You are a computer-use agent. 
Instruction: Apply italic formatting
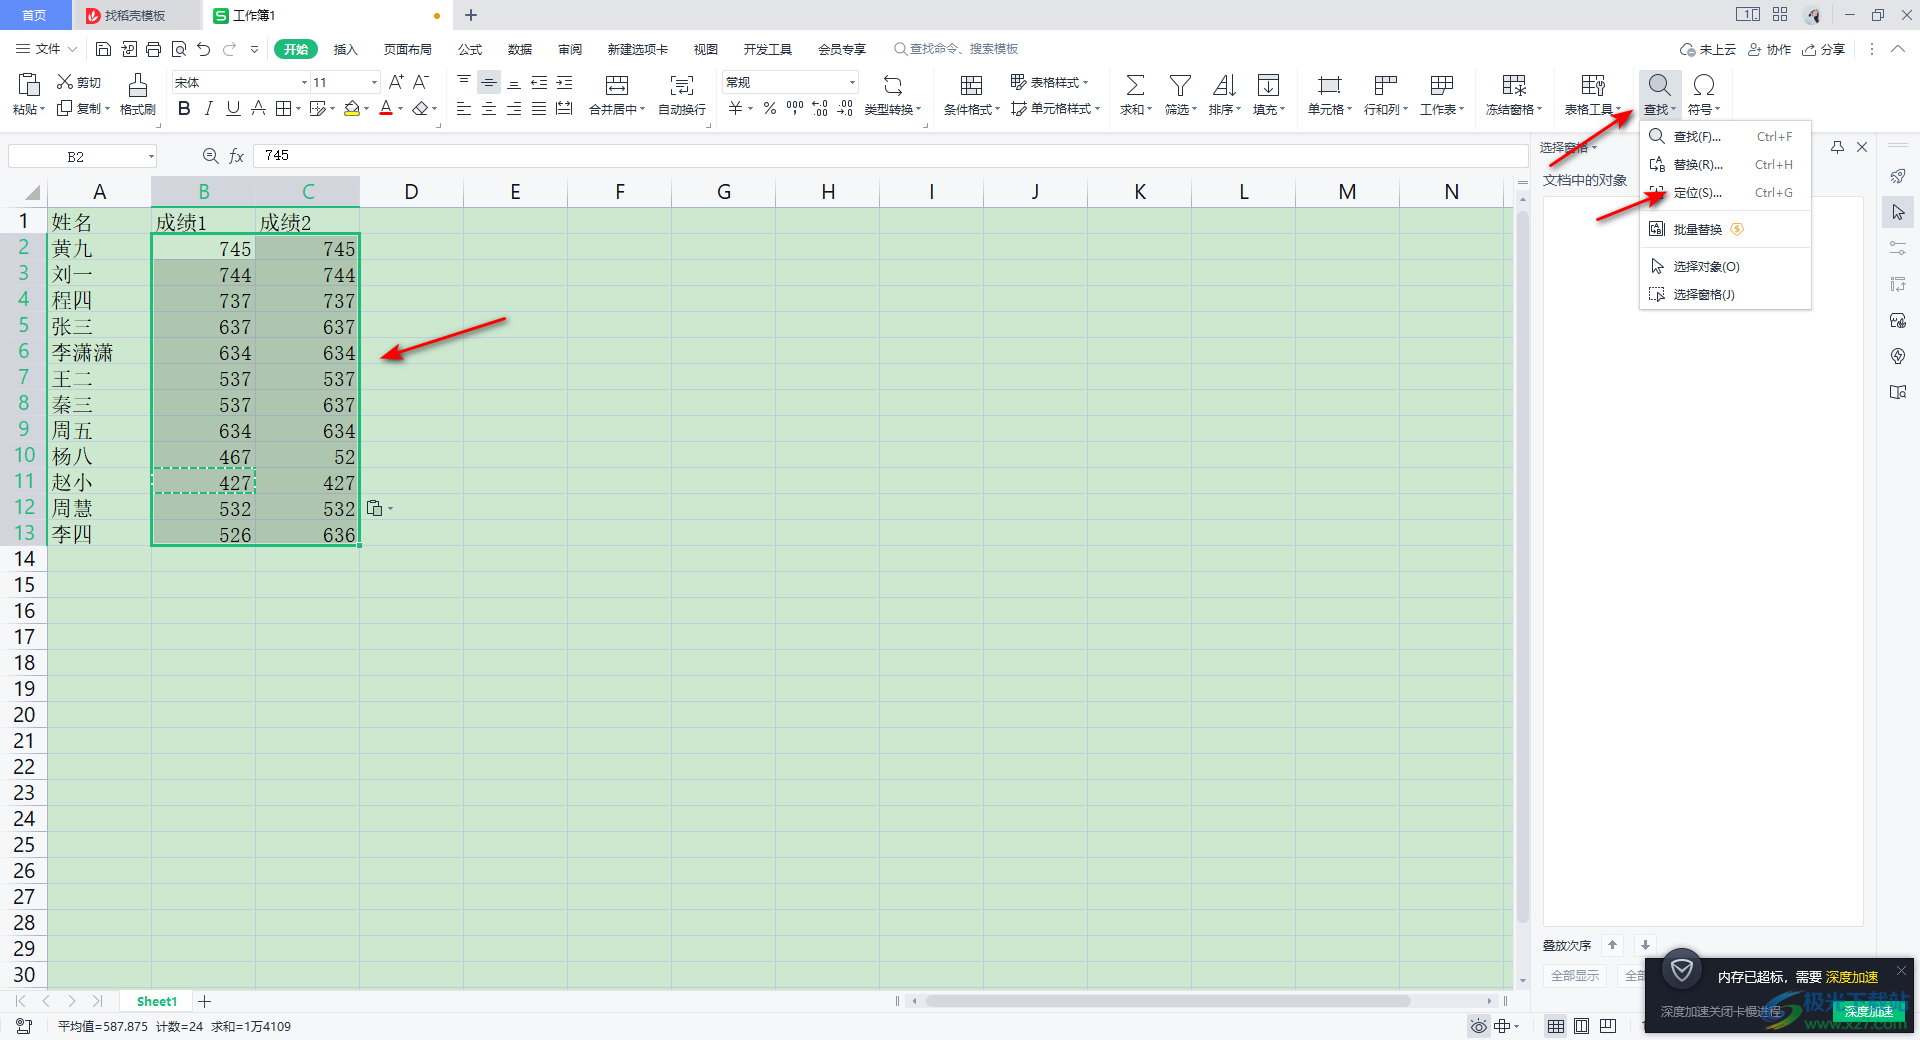[x=208, y=108]
